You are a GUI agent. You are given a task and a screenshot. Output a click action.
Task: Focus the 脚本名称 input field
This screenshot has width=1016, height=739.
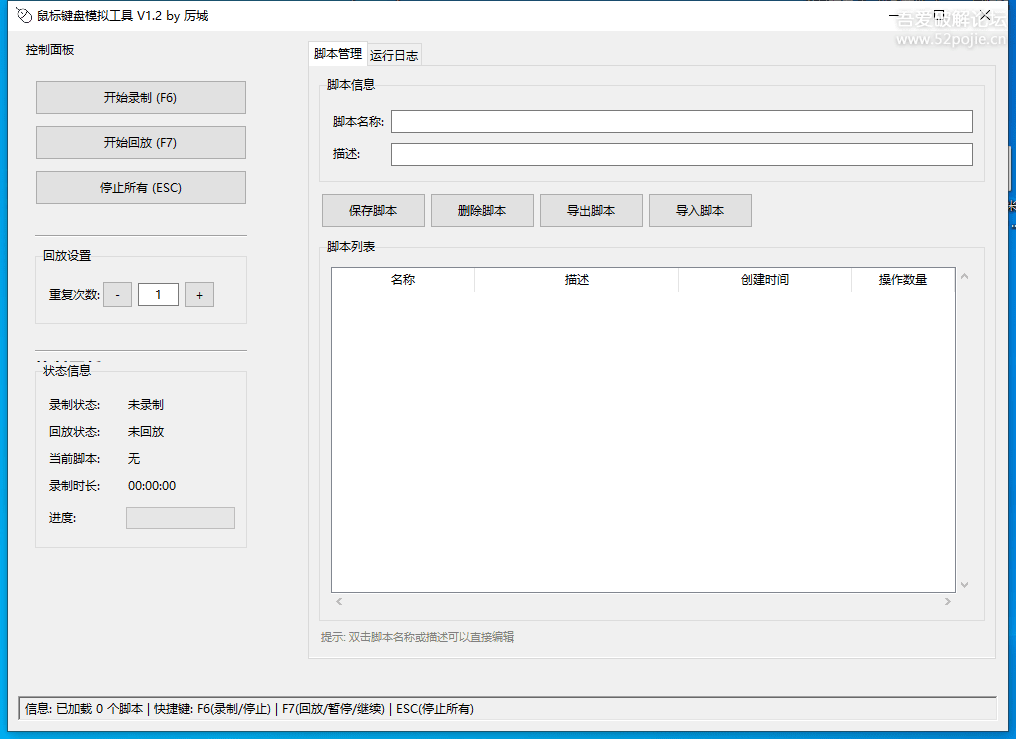click(x=681, y=122)
